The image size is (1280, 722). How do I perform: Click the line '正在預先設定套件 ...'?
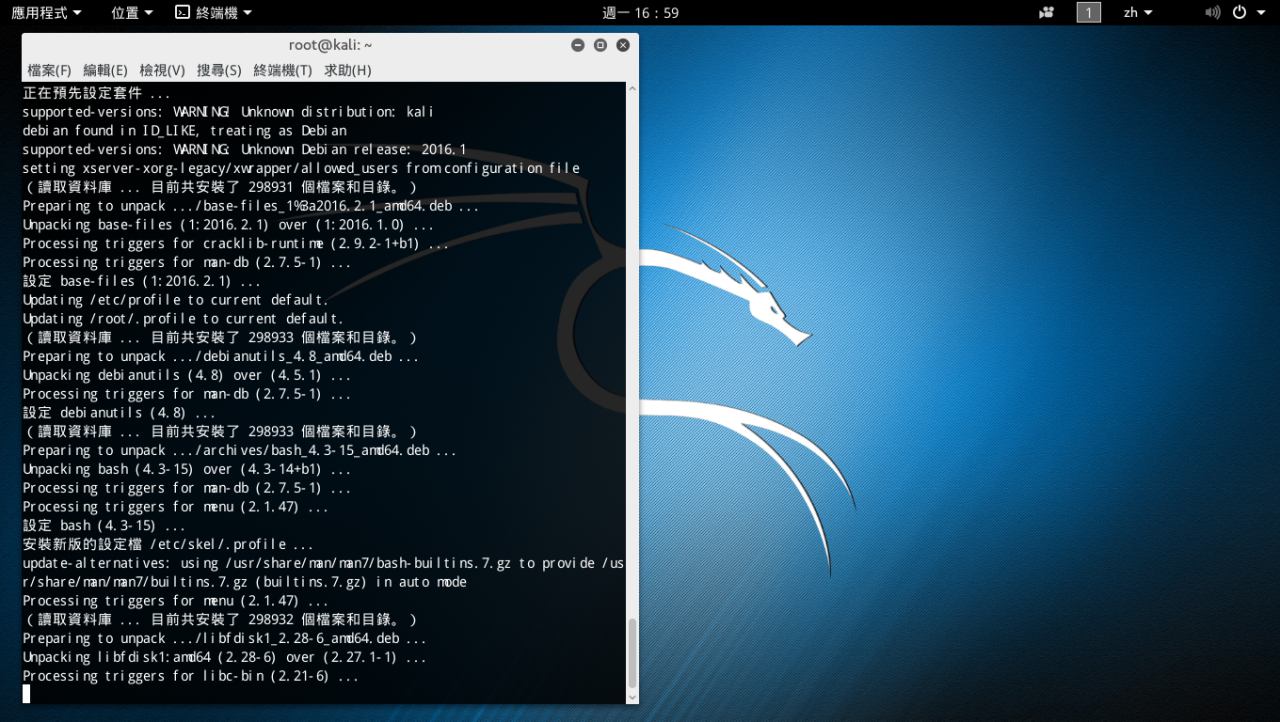(96, 93)
